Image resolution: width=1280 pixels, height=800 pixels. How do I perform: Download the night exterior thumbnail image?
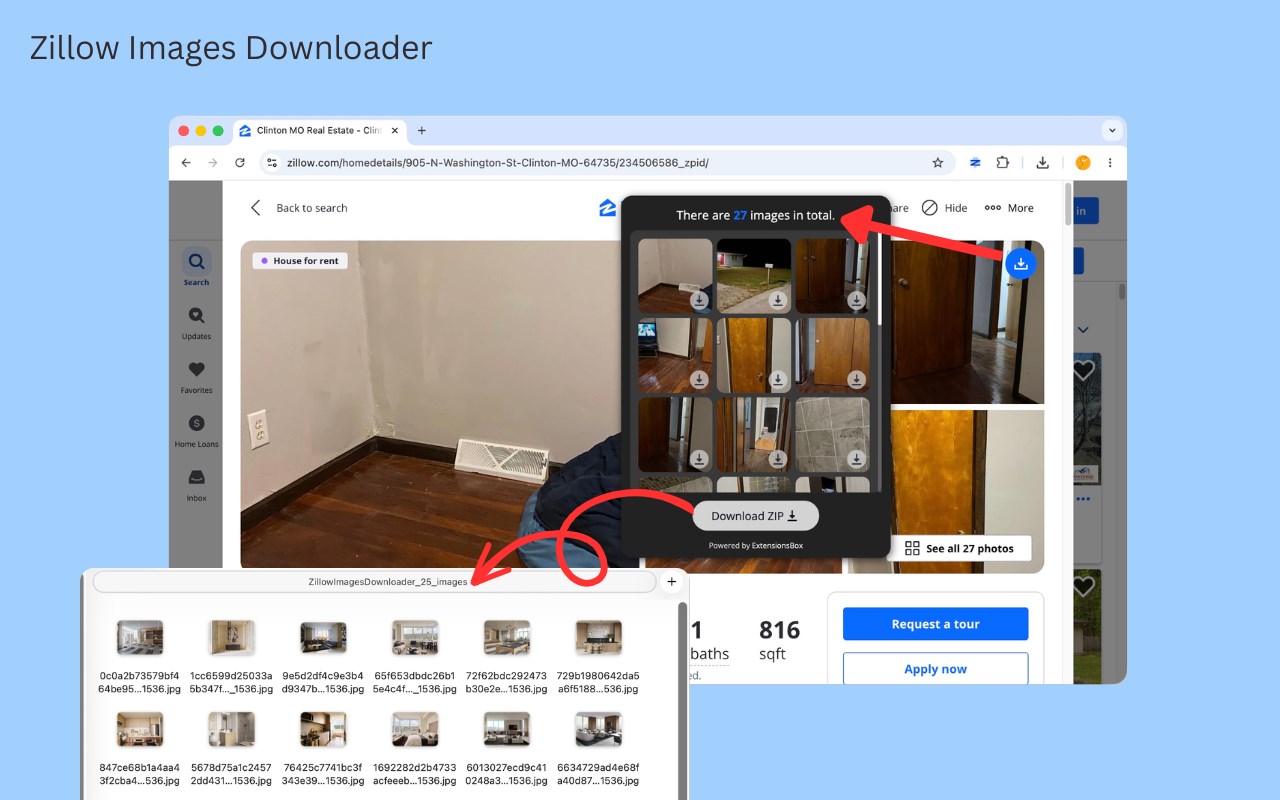(778, 300)
